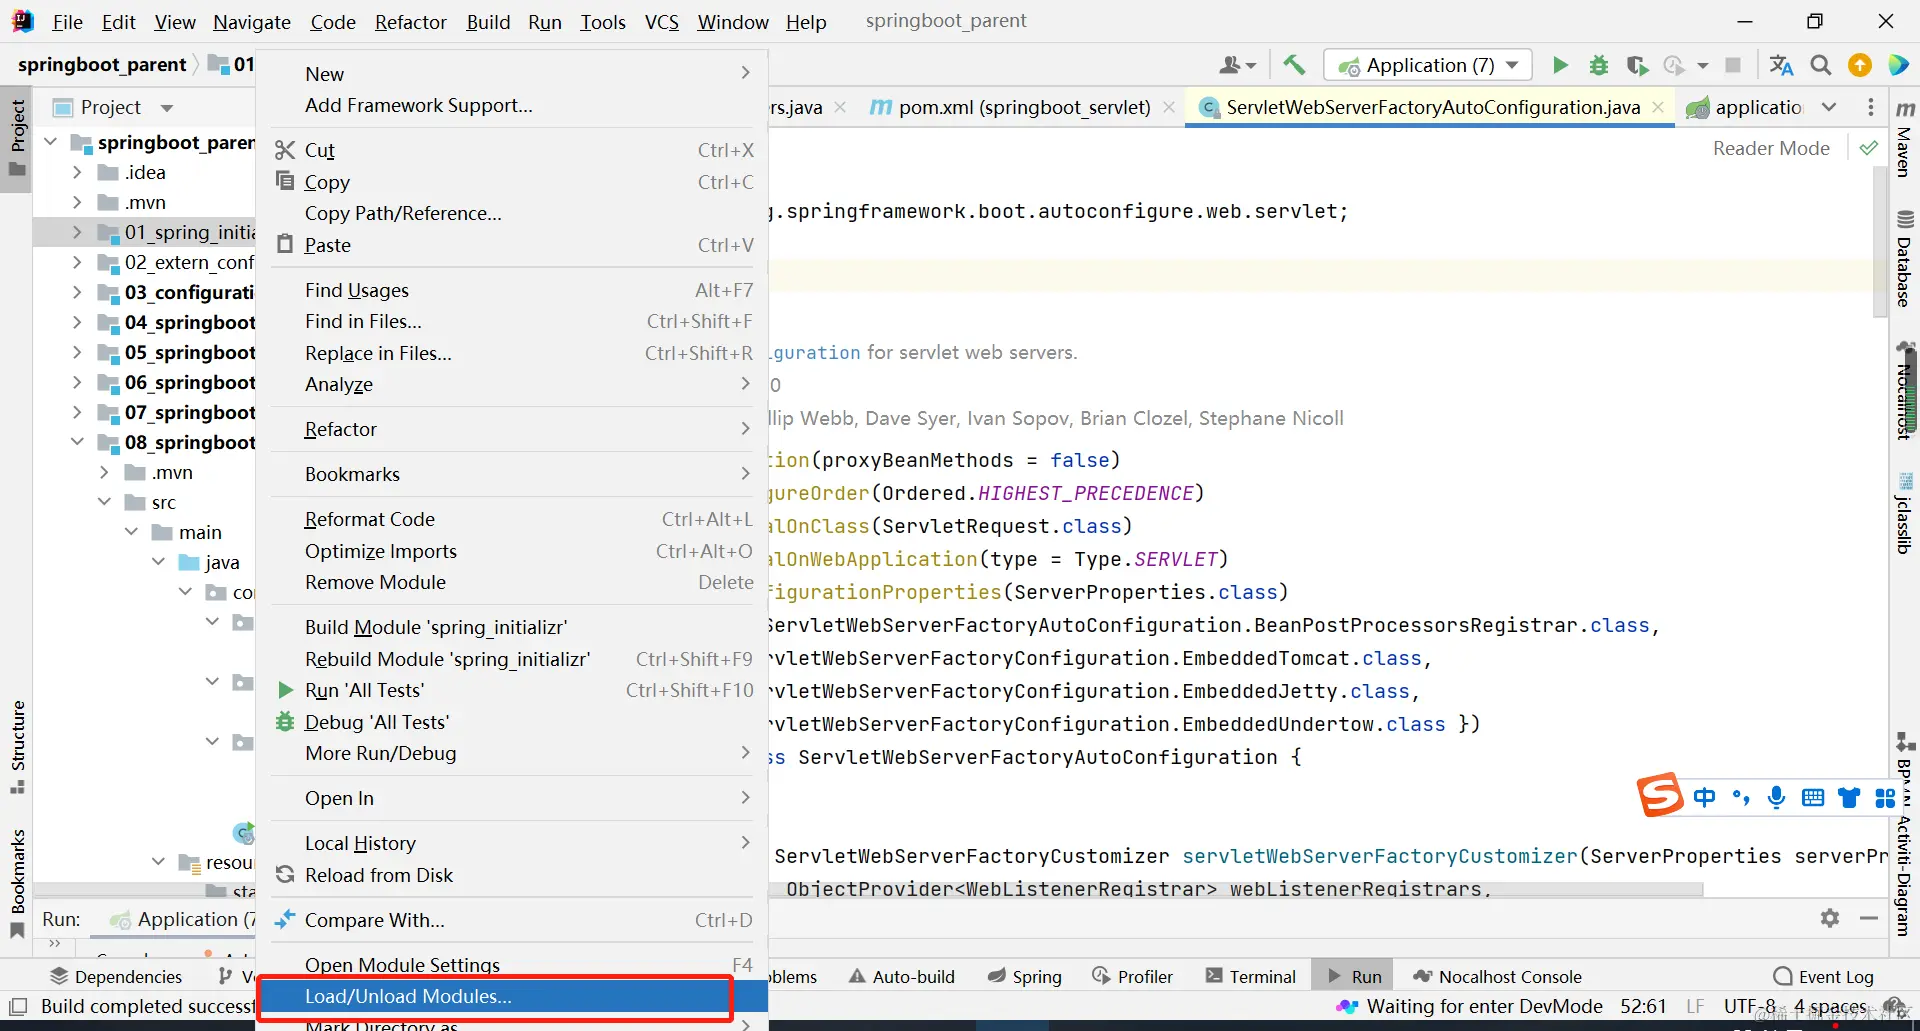Viewport: 1920px width, 1031px height.
Task: Expand the .idea folder in project tree
Action: (77, 172)
